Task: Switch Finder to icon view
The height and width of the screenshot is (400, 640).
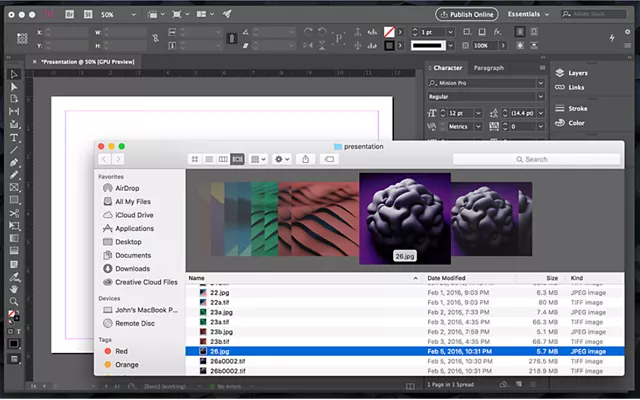Action: (x=195, y=159)
